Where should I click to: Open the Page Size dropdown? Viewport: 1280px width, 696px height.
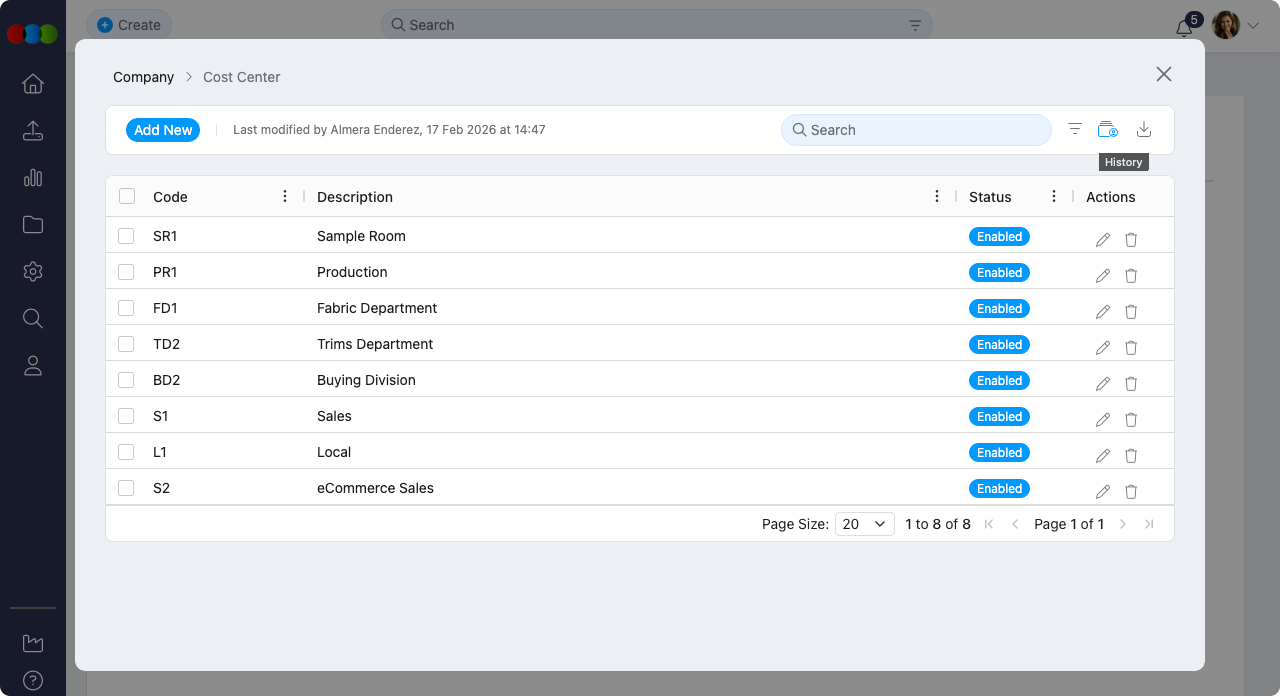pyautogui.click(x=865, y=524)
